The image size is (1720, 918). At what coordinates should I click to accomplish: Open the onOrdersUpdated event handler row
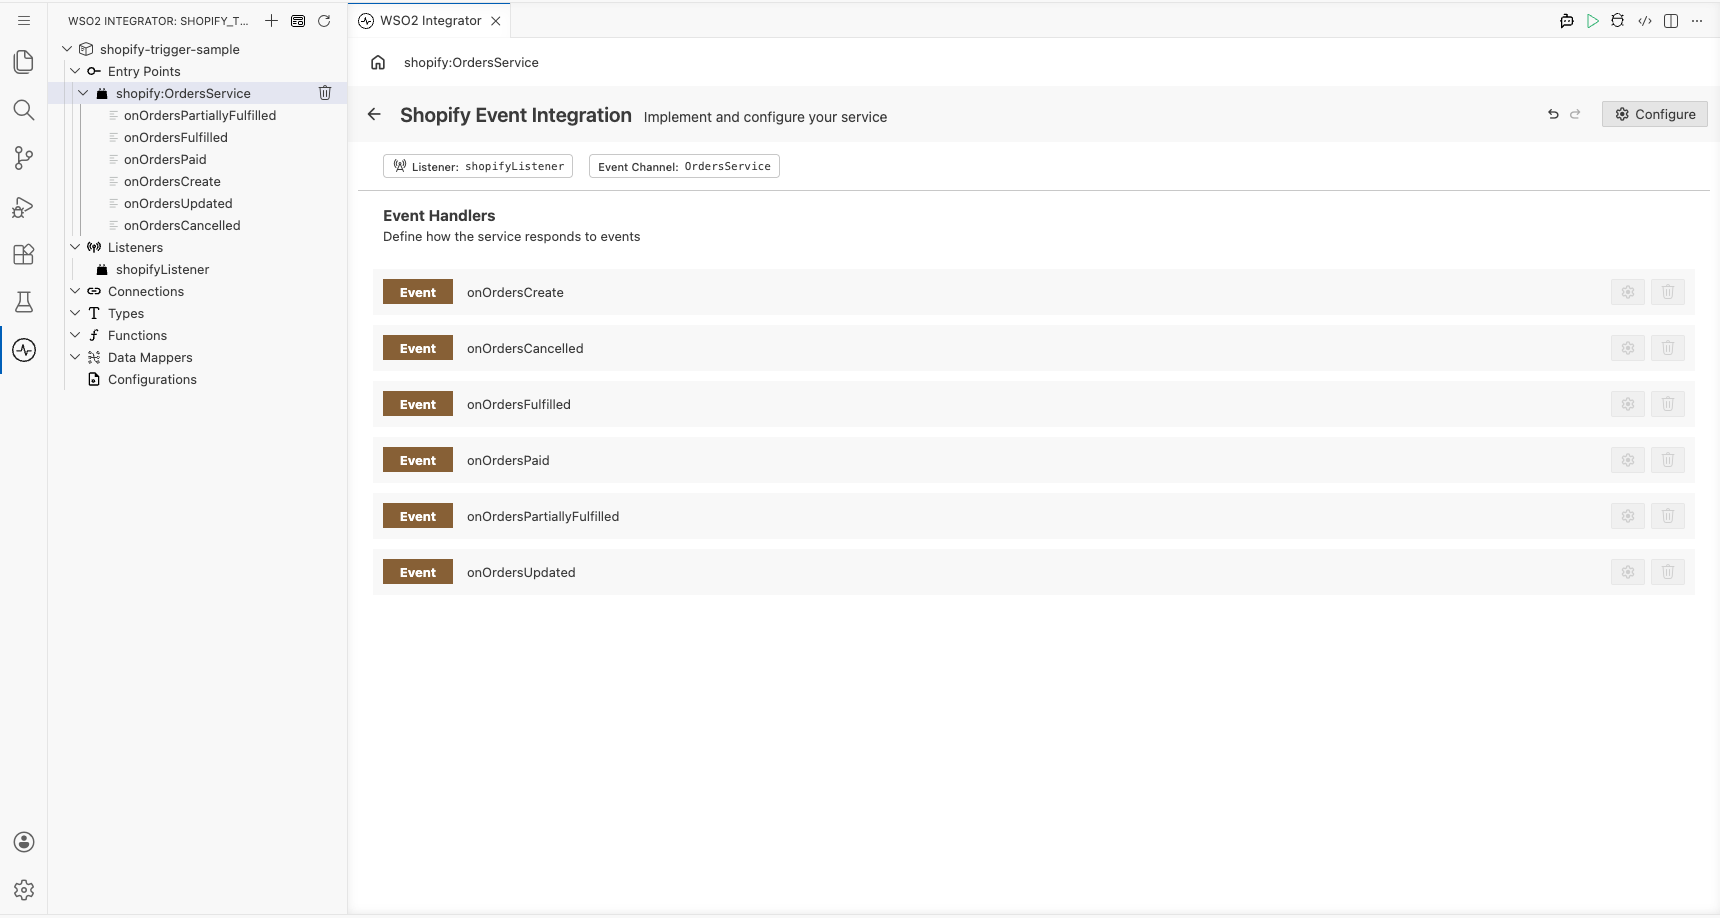click(x=1034, y=572)
